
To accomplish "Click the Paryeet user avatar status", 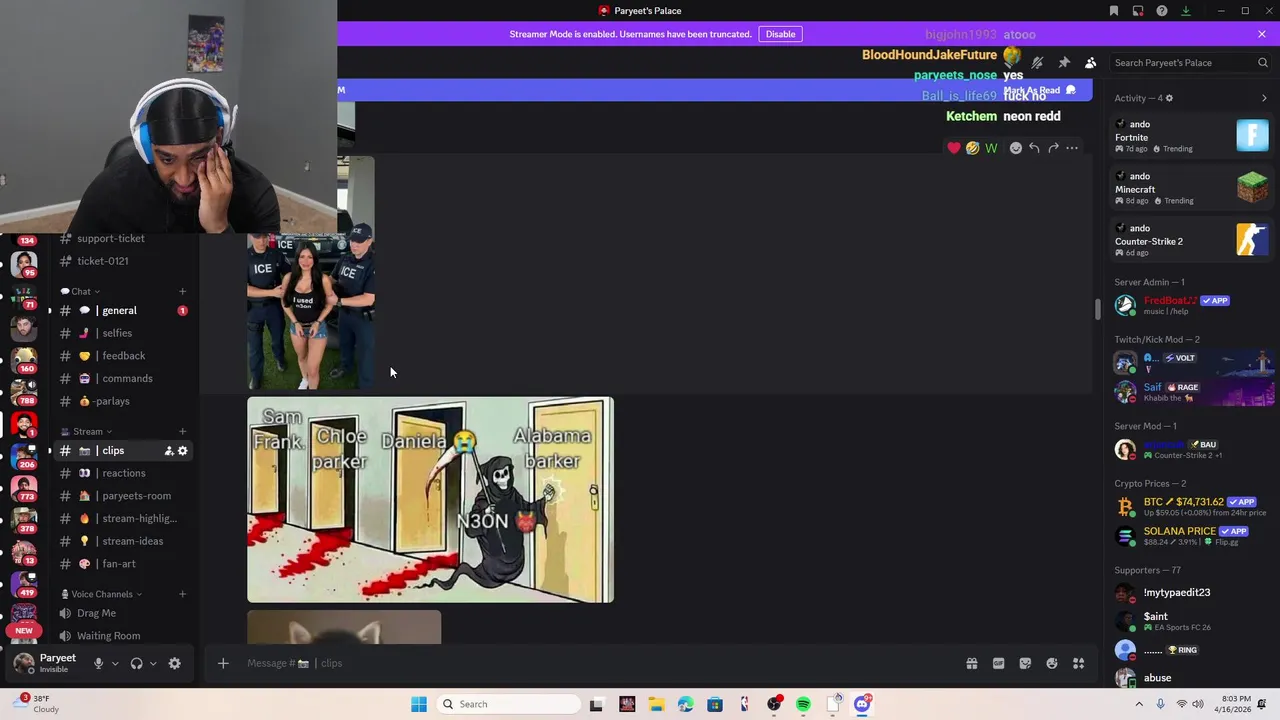I will click(x=24, y=663).
